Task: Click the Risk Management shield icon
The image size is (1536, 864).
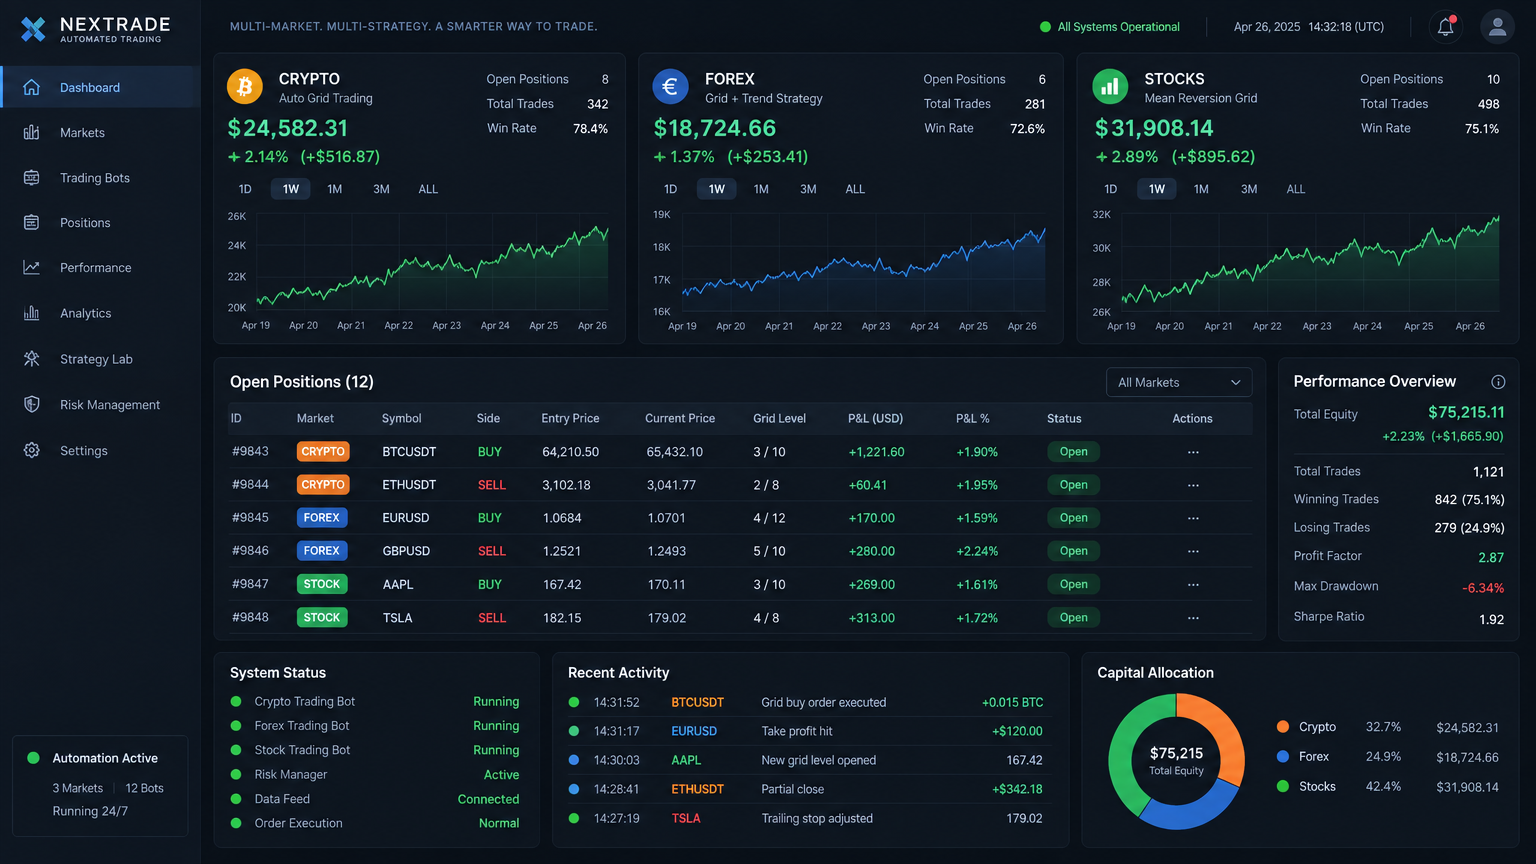Action: pos(32,404)
